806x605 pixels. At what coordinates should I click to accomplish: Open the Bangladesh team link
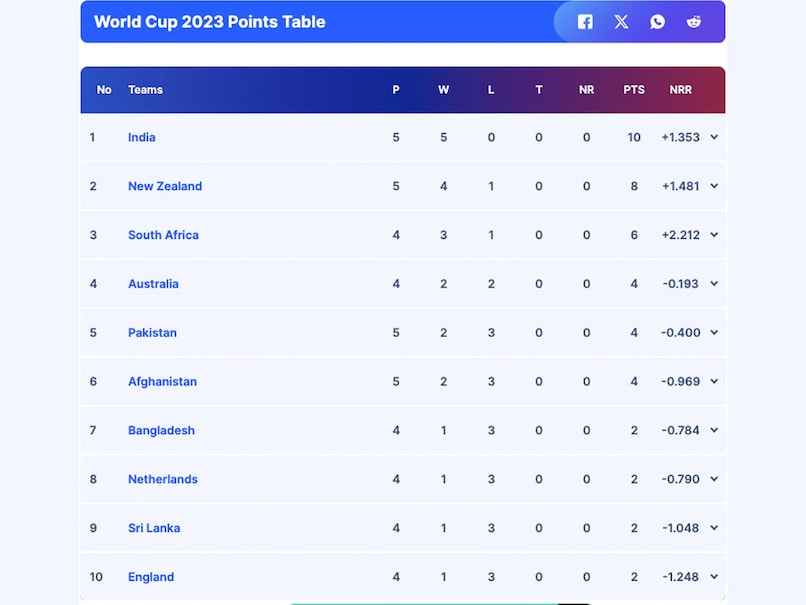(161, 430)
